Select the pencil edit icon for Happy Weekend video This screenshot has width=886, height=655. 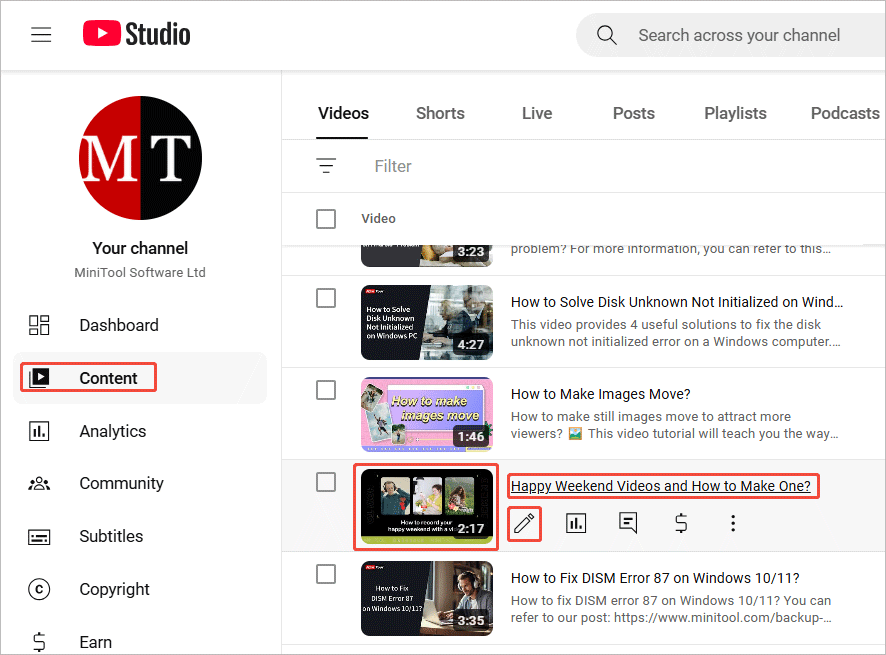coord(524,523)
